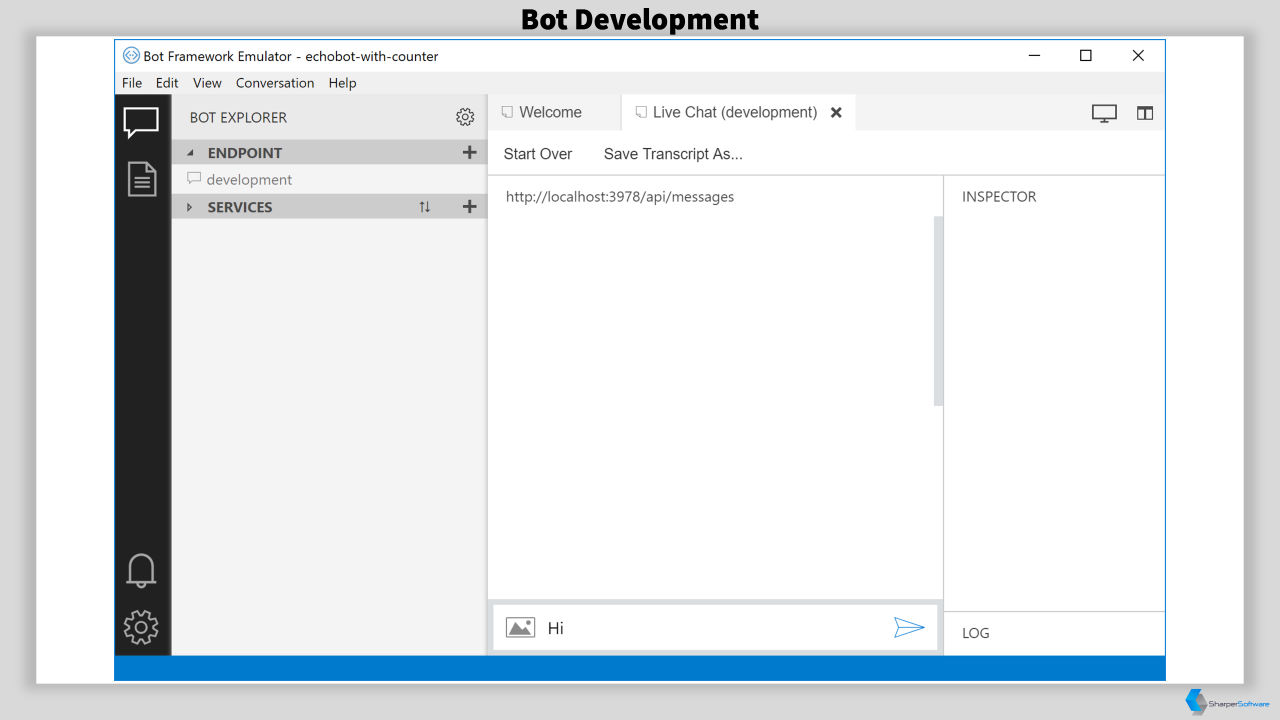Click the BOT EXPLORER heading

(x=238, y=117)
